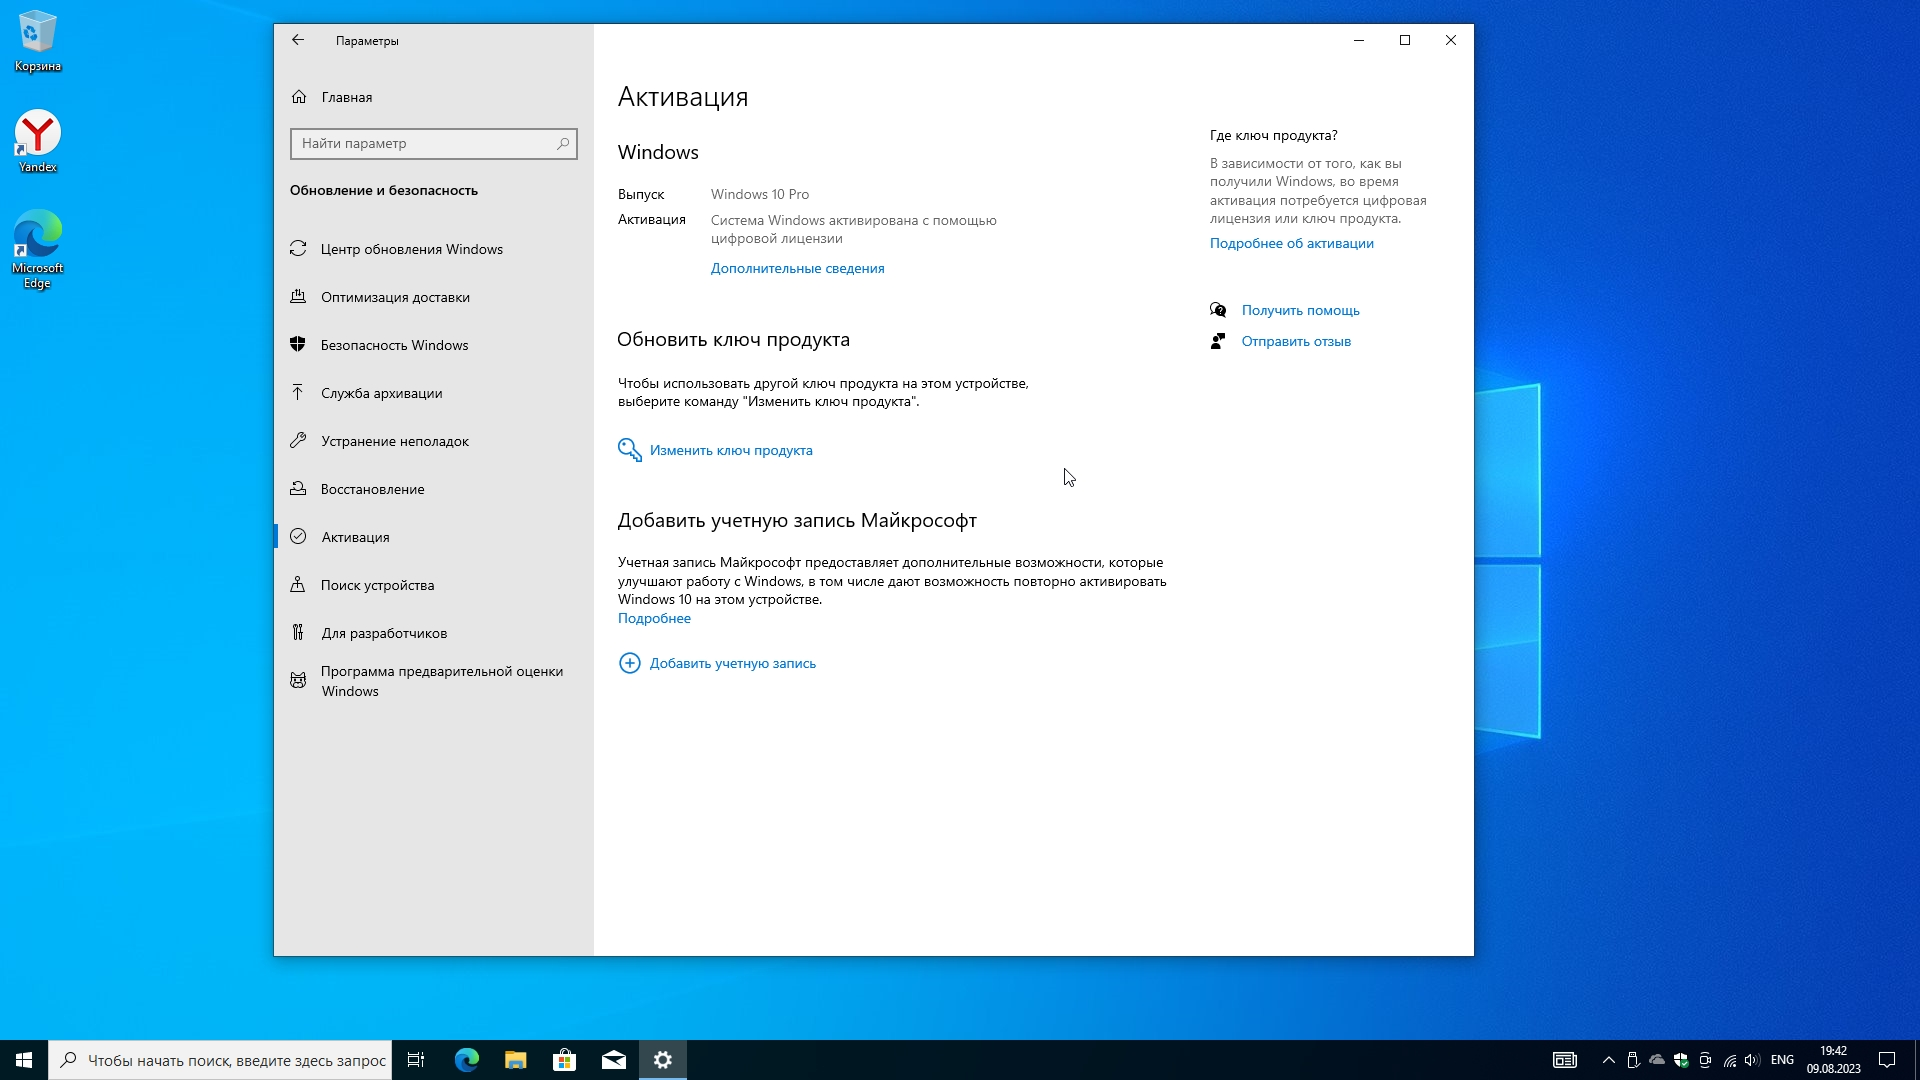Click Получить помощь link

pyautogui.click(x=1300, y=310)
